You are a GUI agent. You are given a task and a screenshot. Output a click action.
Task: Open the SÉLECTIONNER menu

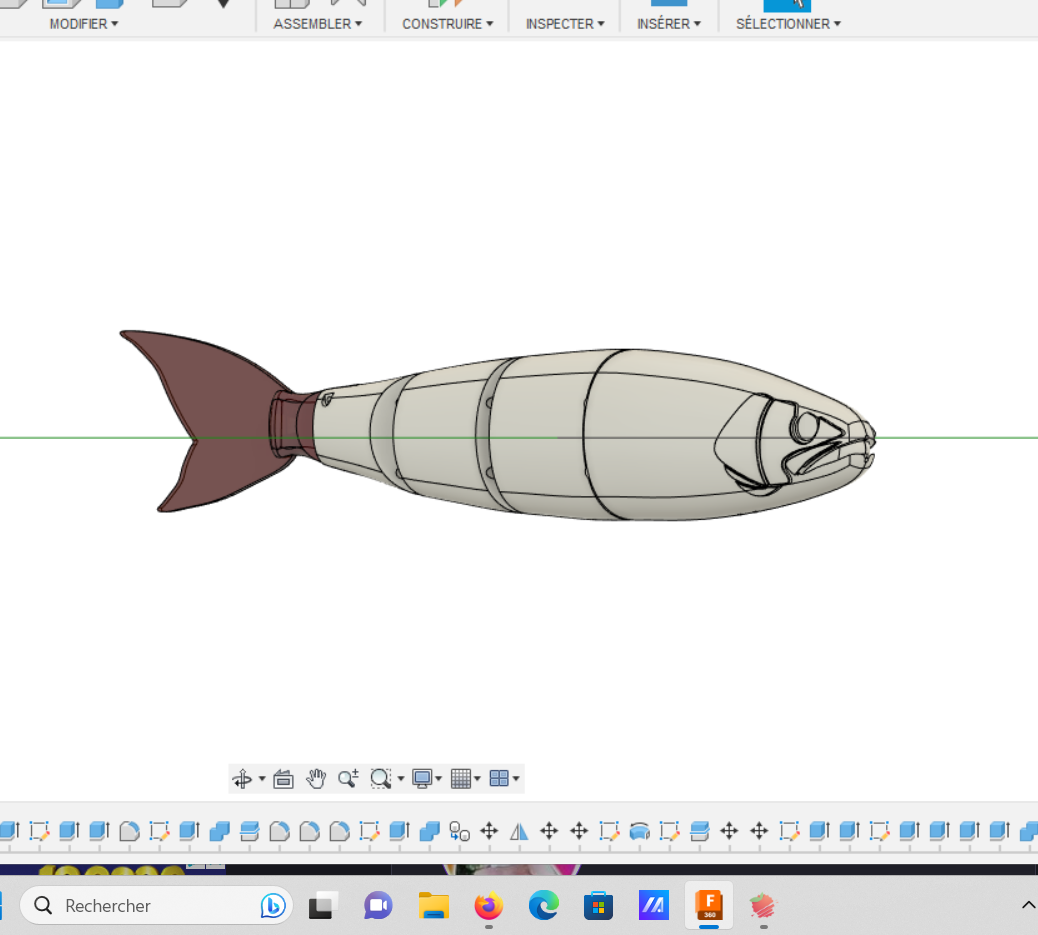[x=788, y=23]
